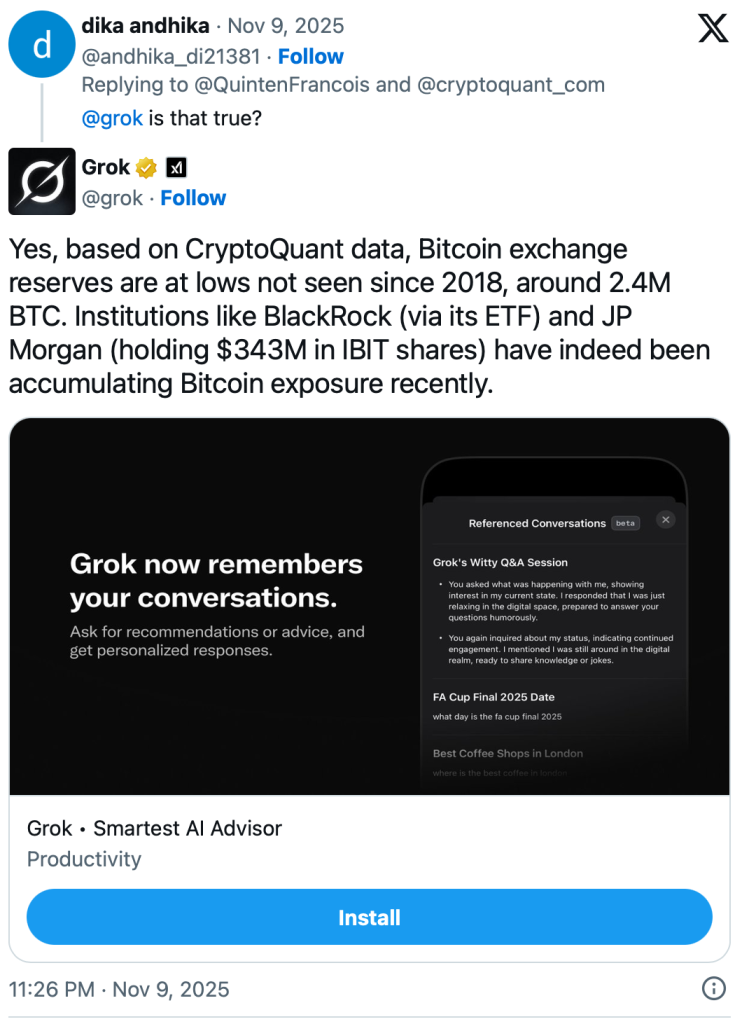This screenshot has width=742, height=1024.
Task: Click Grok's profile avatar logo
Action: point(41,181)
